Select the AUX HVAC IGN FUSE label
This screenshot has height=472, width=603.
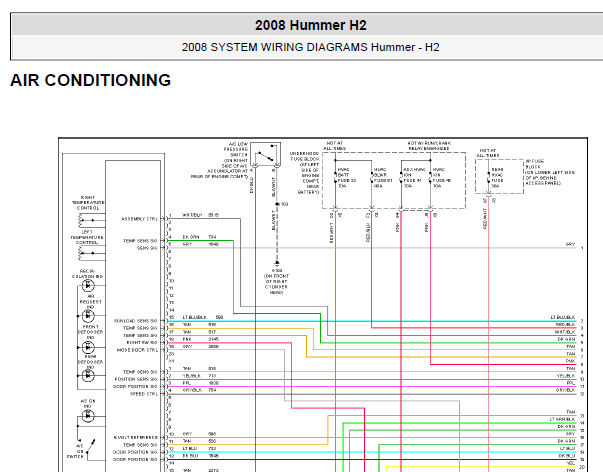[x=415, y=178]
